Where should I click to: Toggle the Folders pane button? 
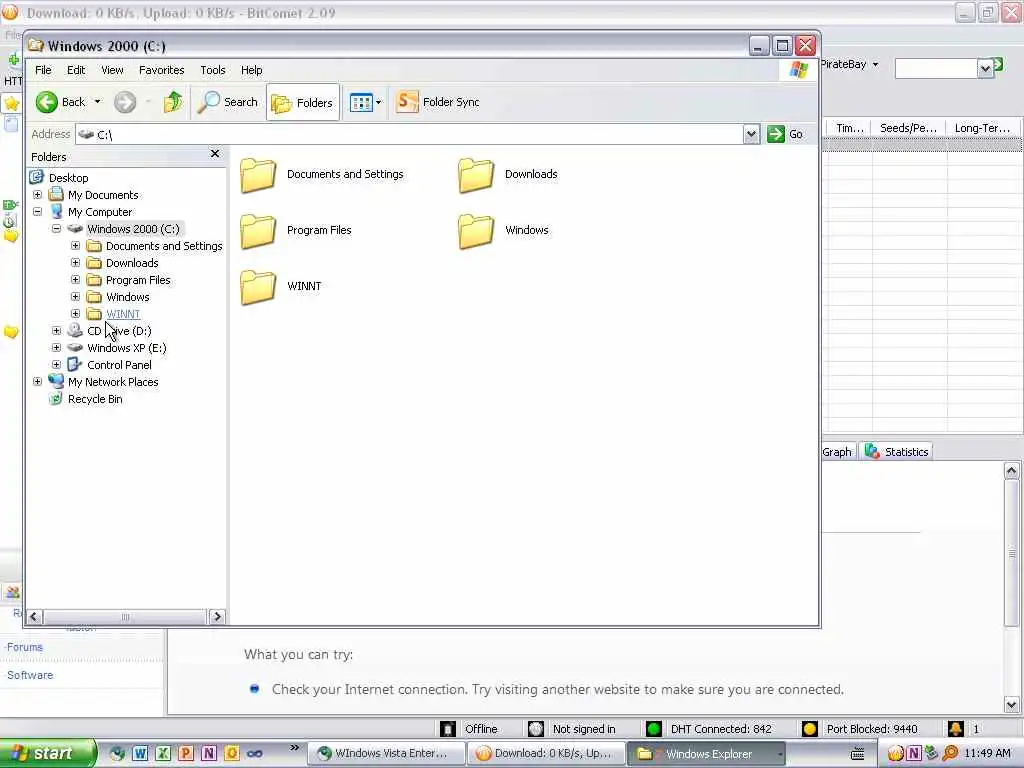pyautogui.click(x=303, y=103)
